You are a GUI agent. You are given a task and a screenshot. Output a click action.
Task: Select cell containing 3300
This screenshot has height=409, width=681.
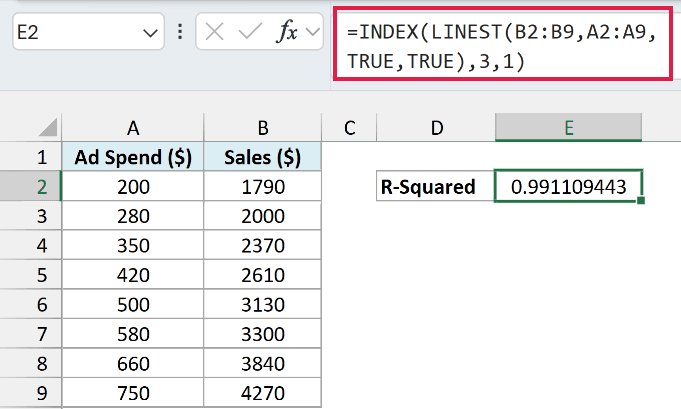pyautogui.click(x=262, y=334)
